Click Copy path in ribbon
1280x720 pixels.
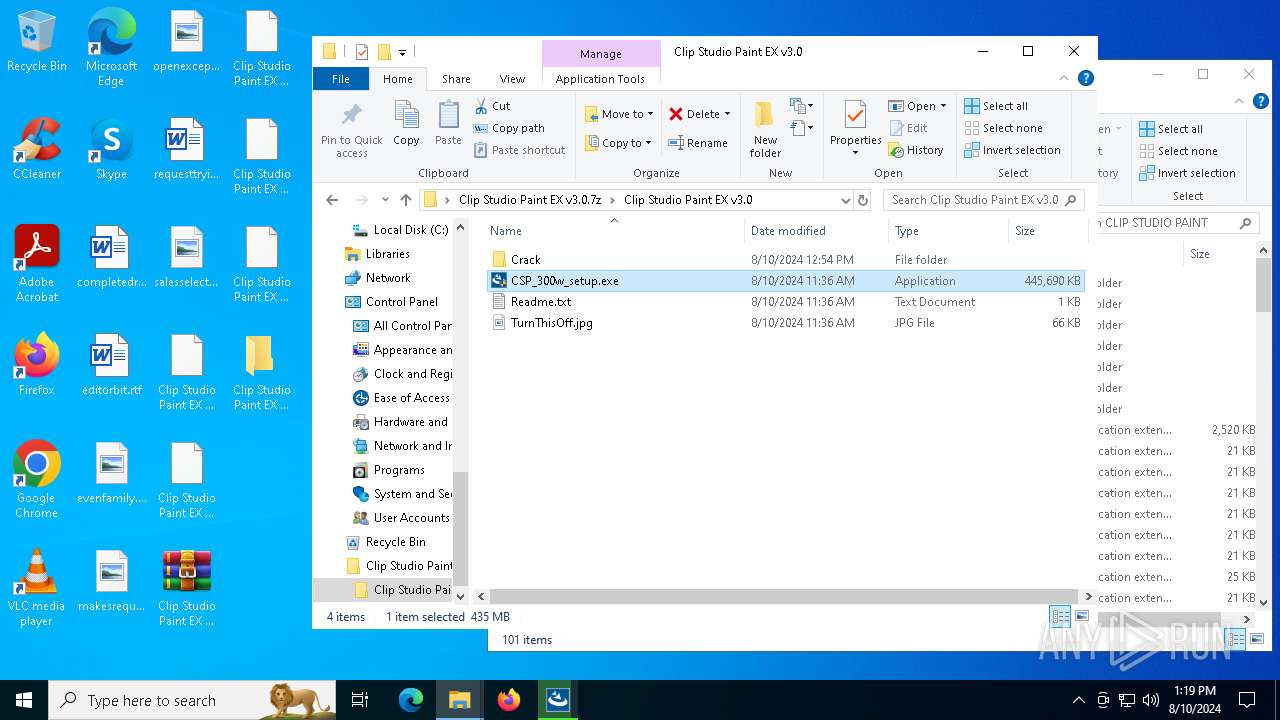pos(508,128)
